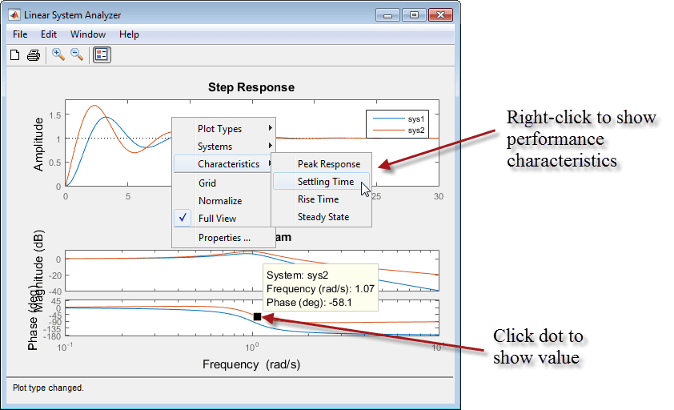Viewport: 674px width, 410px height.
Task: Click the New window toolbar icon
Action: coord(15,55)
